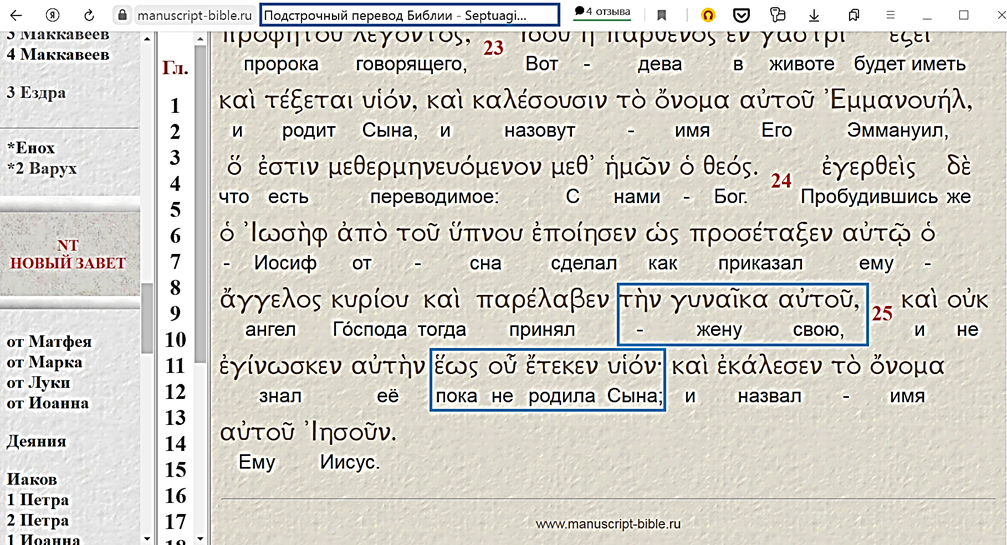Go to chapter 11

click(175, 366)
